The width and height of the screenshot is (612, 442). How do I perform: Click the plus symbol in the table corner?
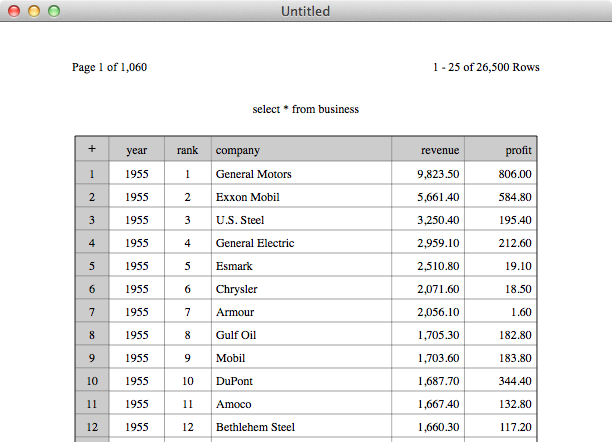[x=92, y=149]
